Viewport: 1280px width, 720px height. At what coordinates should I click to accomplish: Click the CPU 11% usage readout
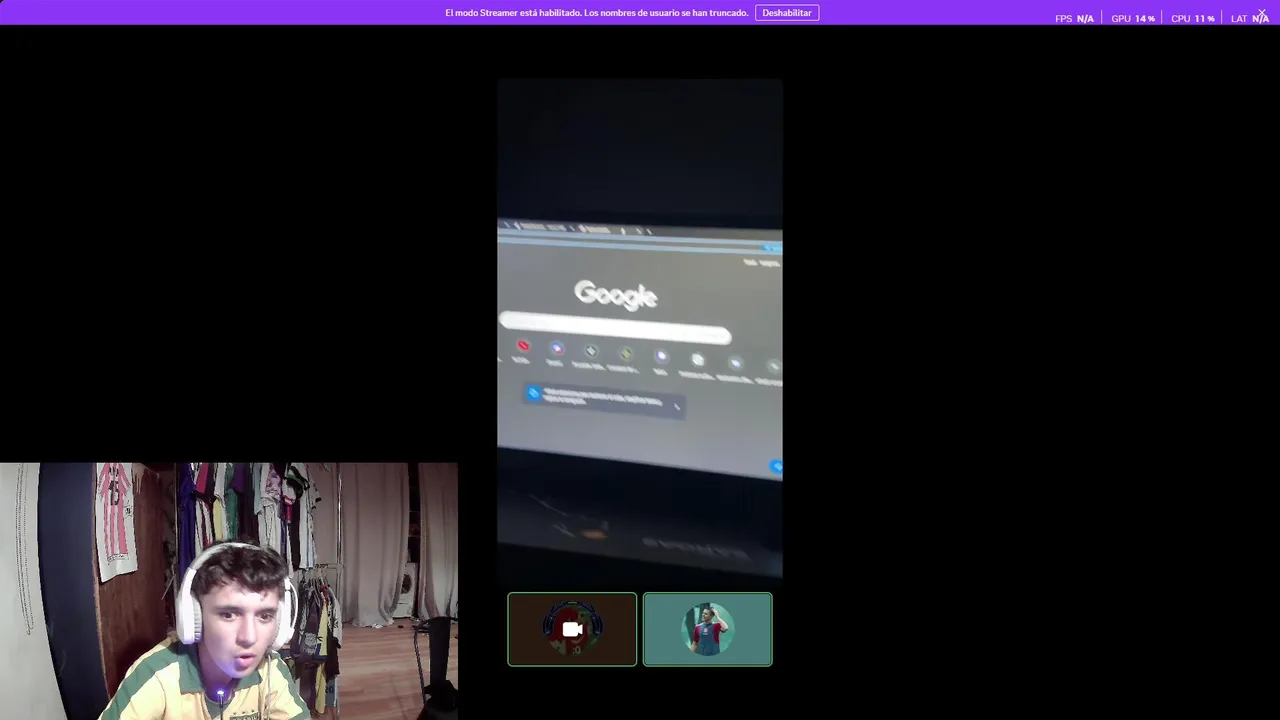tap(1193, 19)
